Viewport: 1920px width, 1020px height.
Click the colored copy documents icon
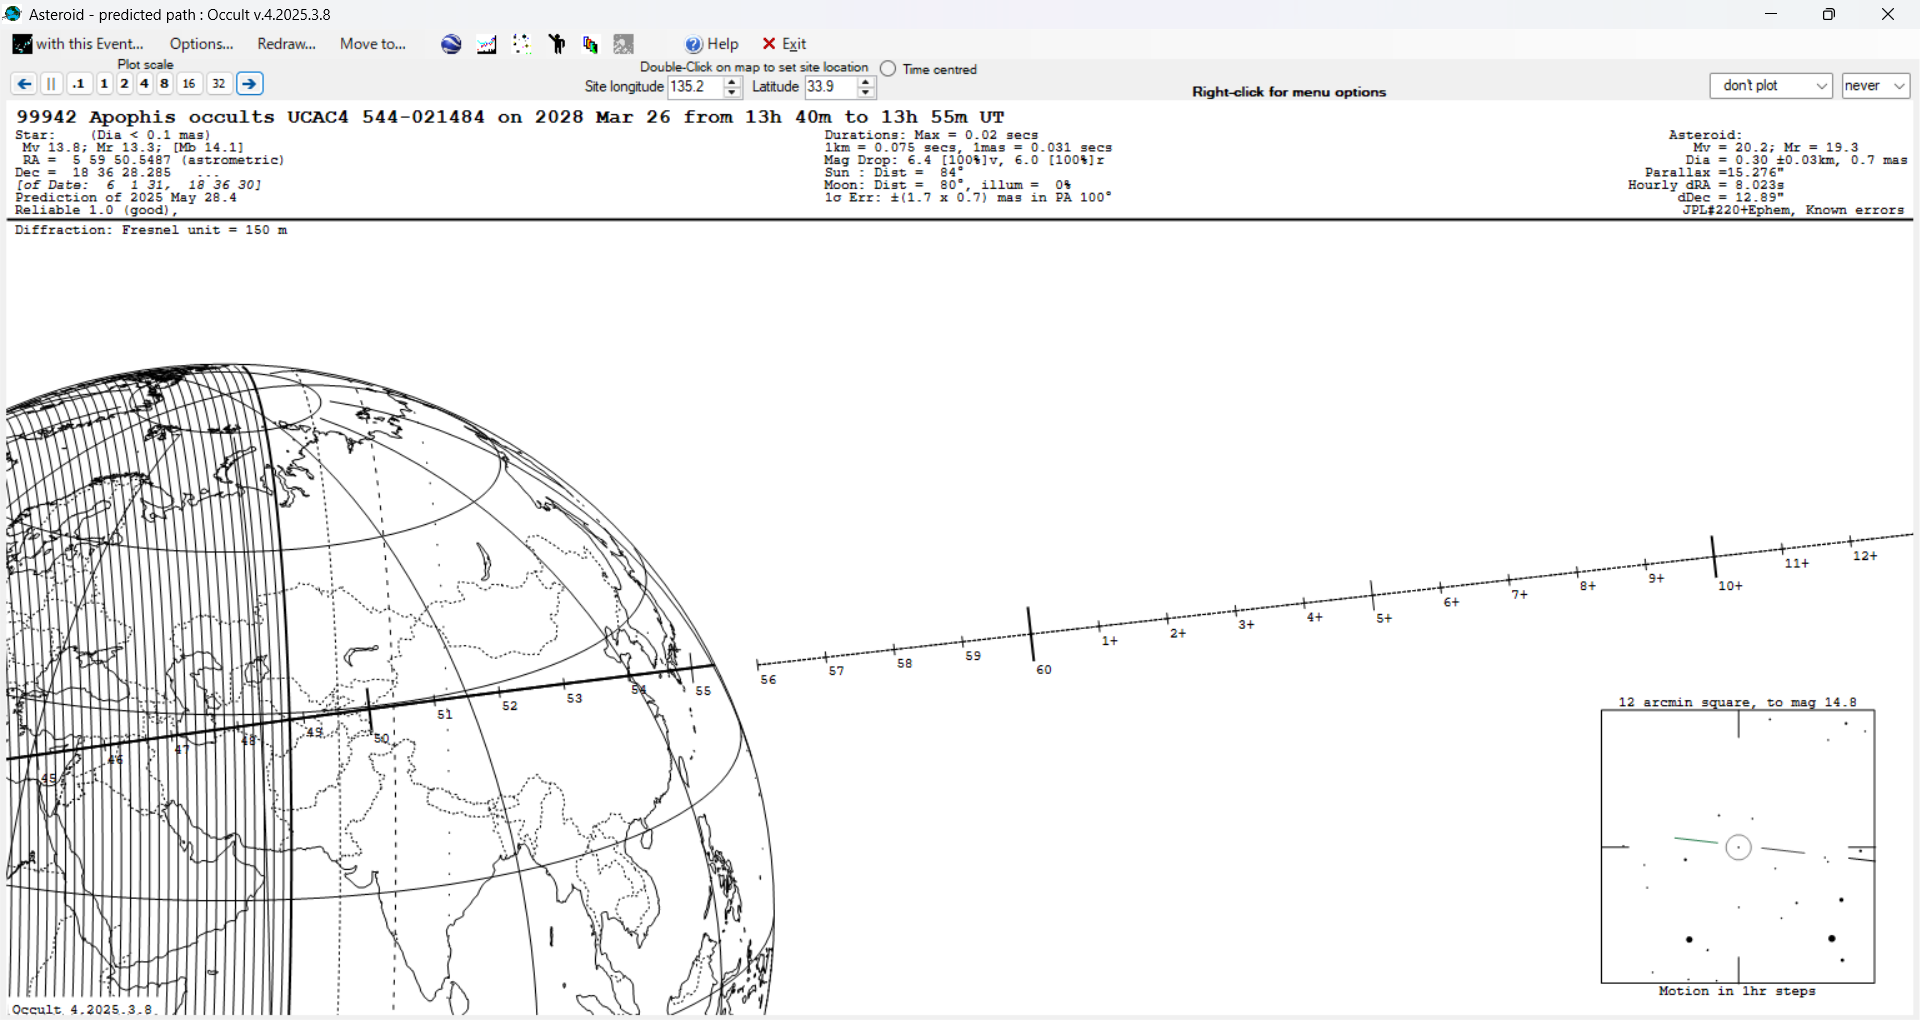pos(590,44)
